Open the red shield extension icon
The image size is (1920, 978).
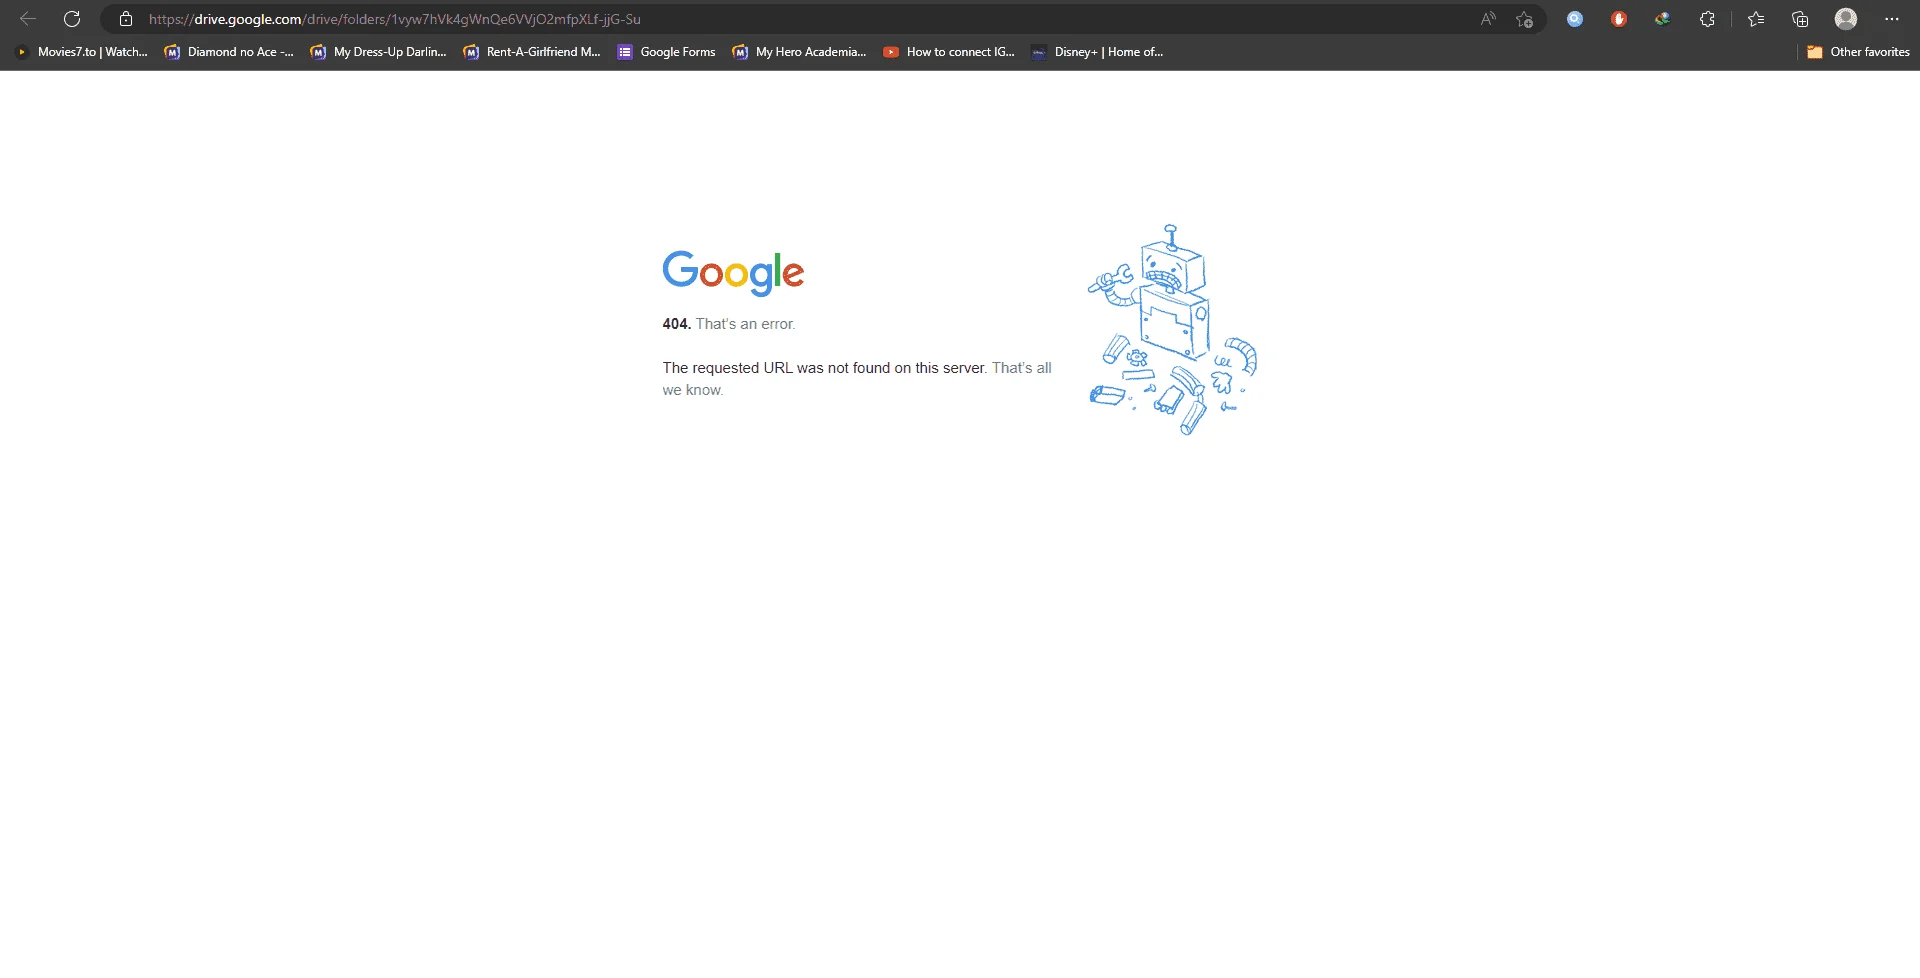coord(1619,19)
